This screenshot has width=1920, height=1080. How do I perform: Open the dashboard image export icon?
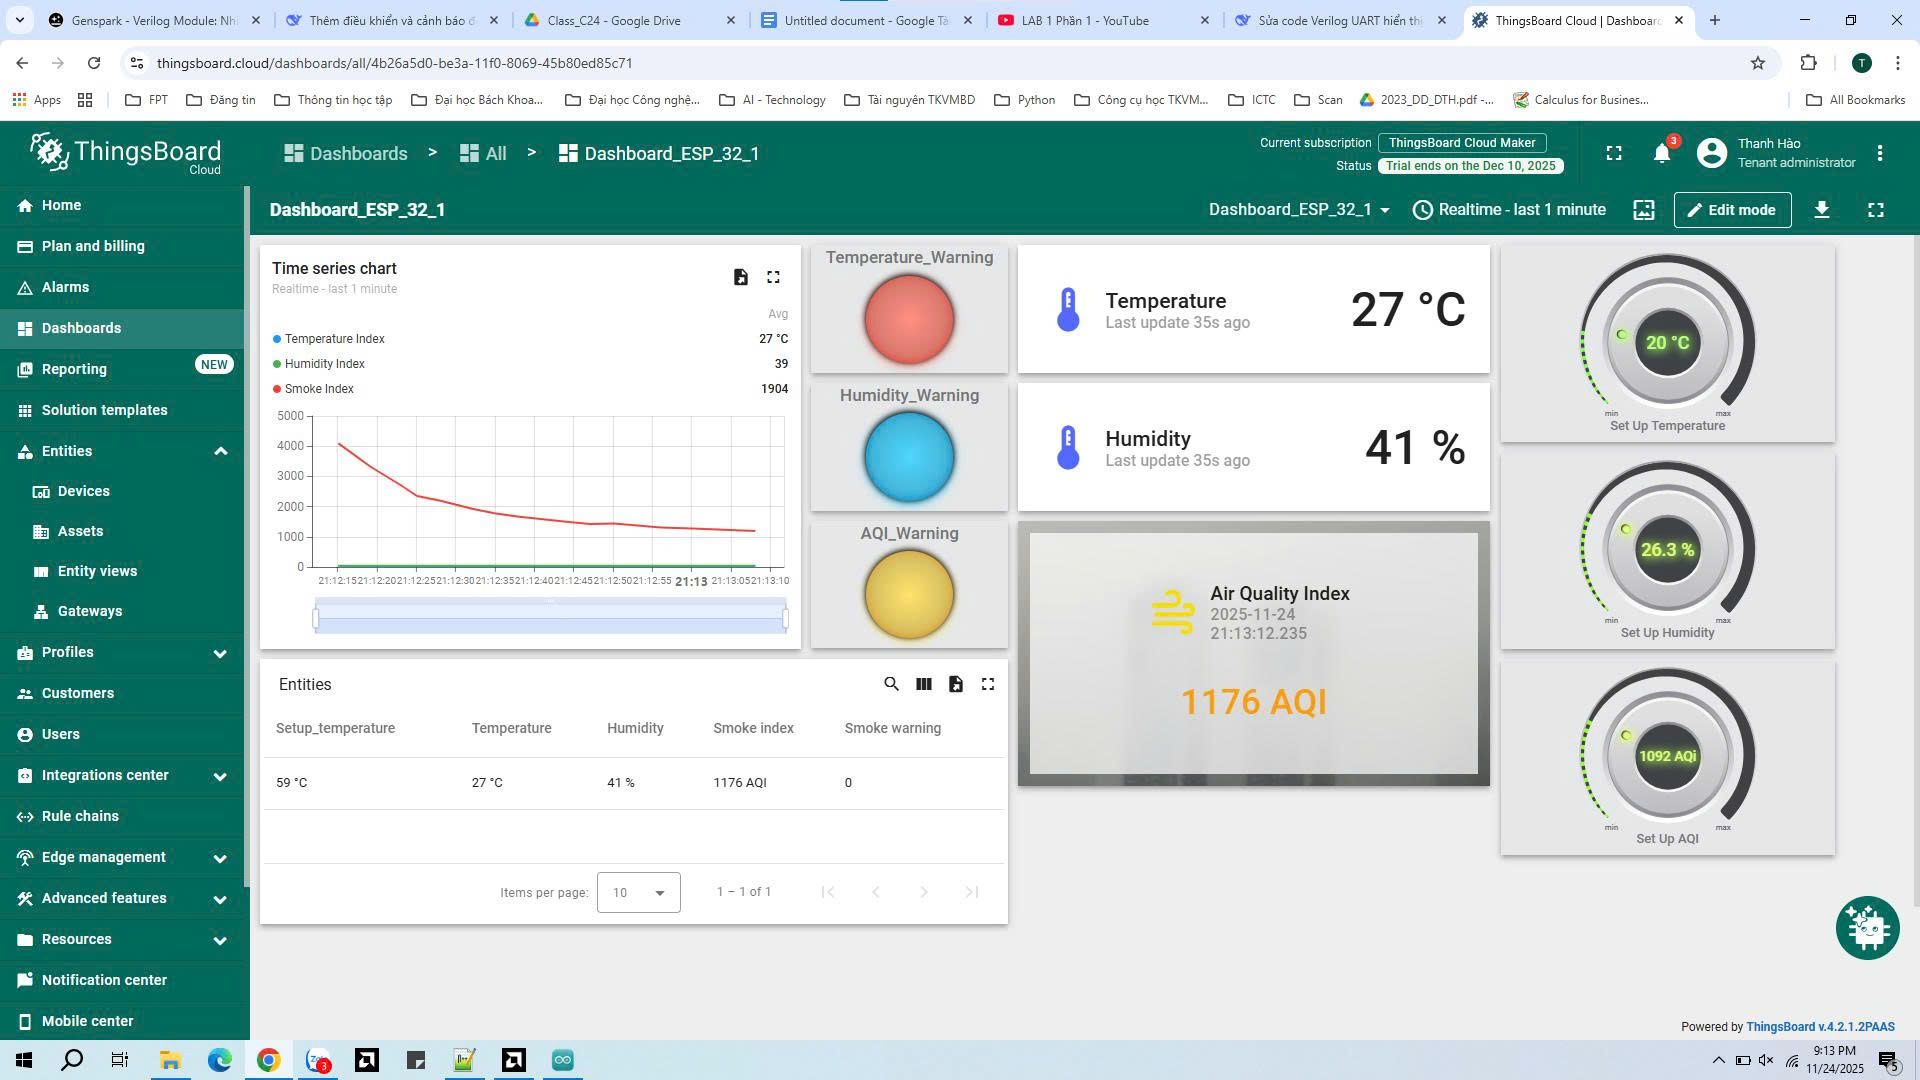coord(1643,210)
